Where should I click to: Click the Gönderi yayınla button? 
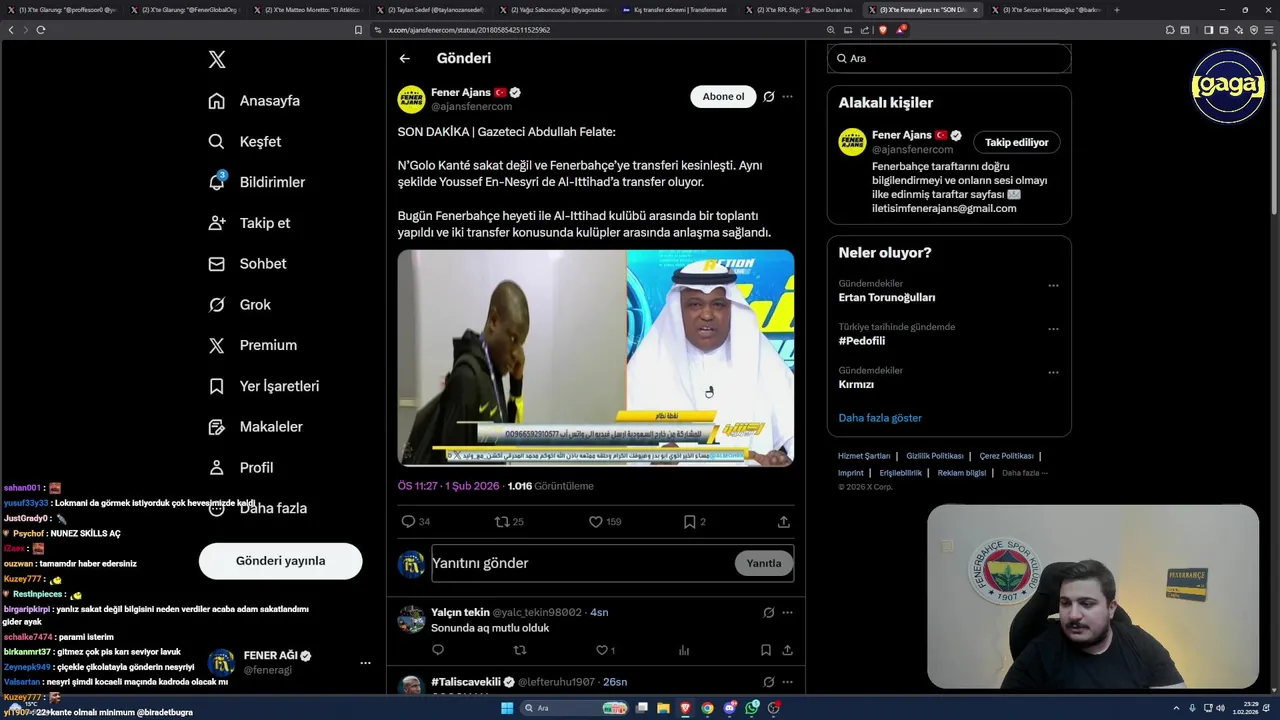280,561
